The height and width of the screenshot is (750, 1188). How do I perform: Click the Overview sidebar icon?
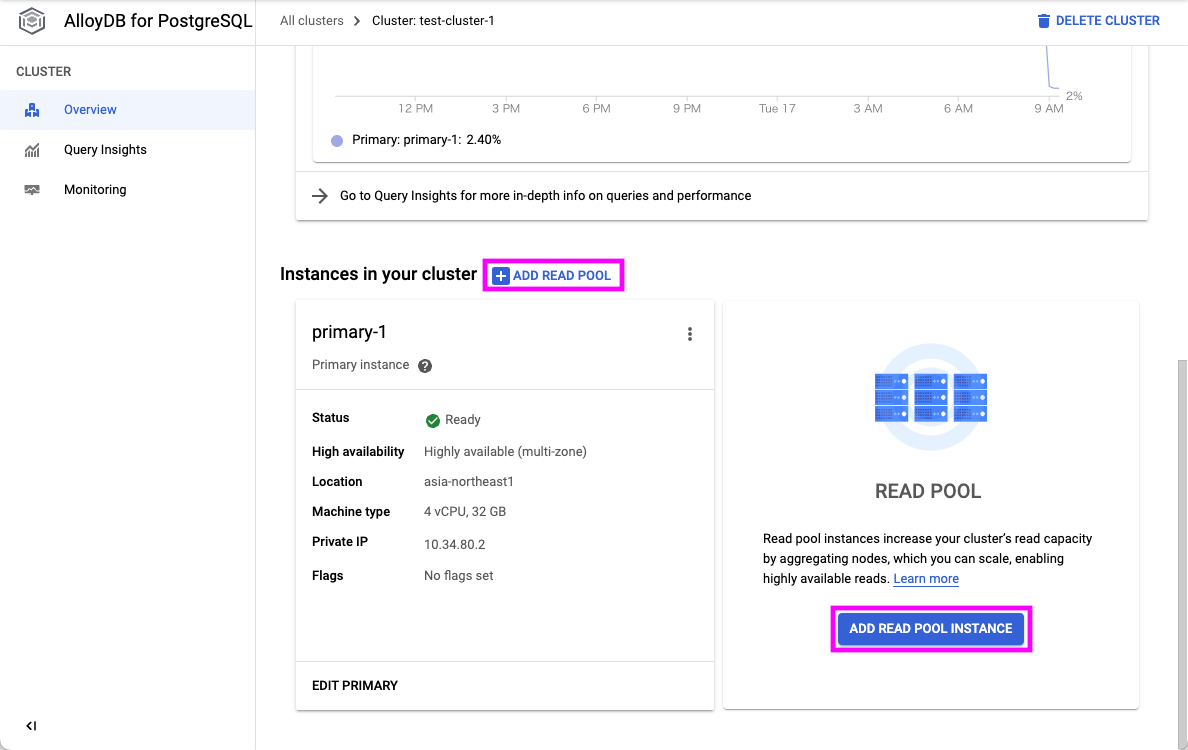click(32, 110)
